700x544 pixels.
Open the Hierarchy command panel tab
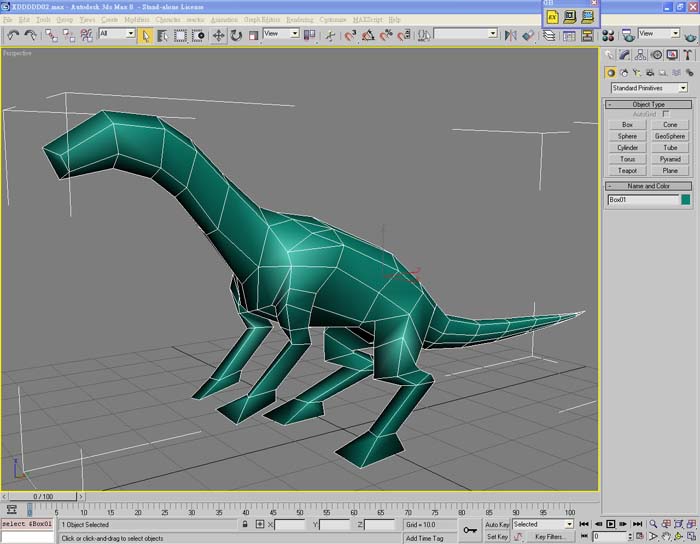640,55
